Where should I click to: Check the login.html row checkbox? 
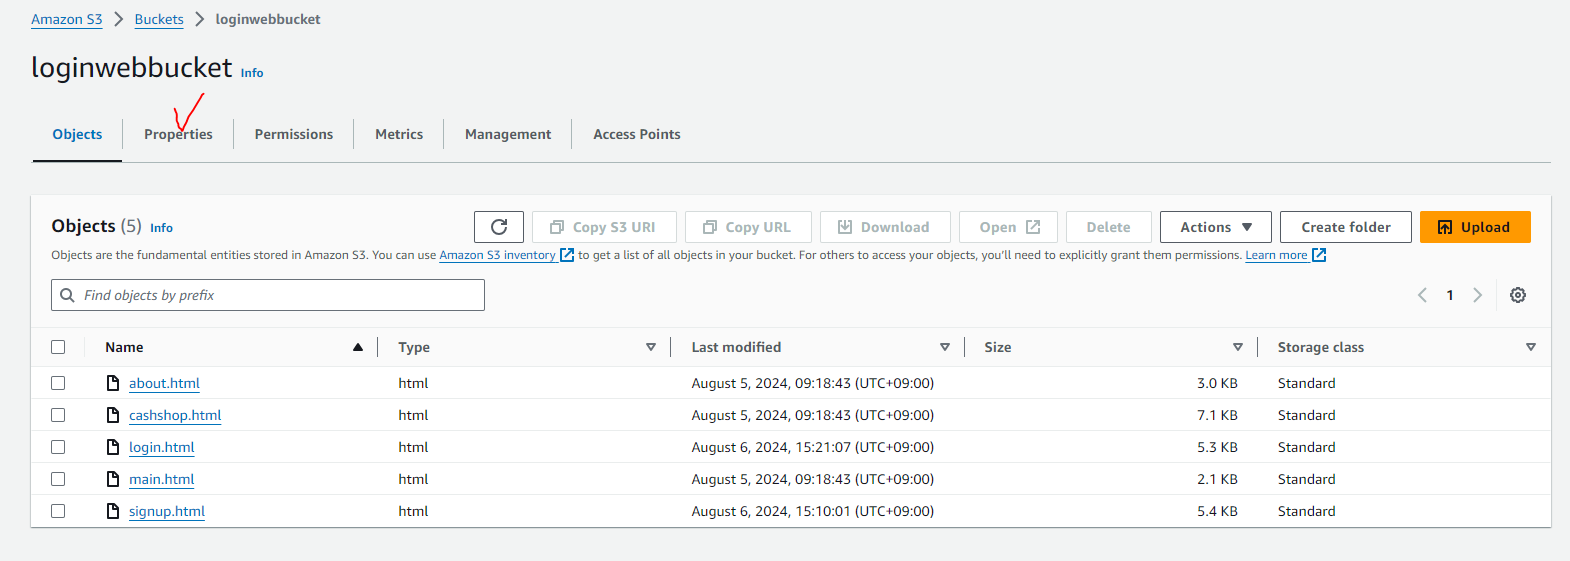58,447
